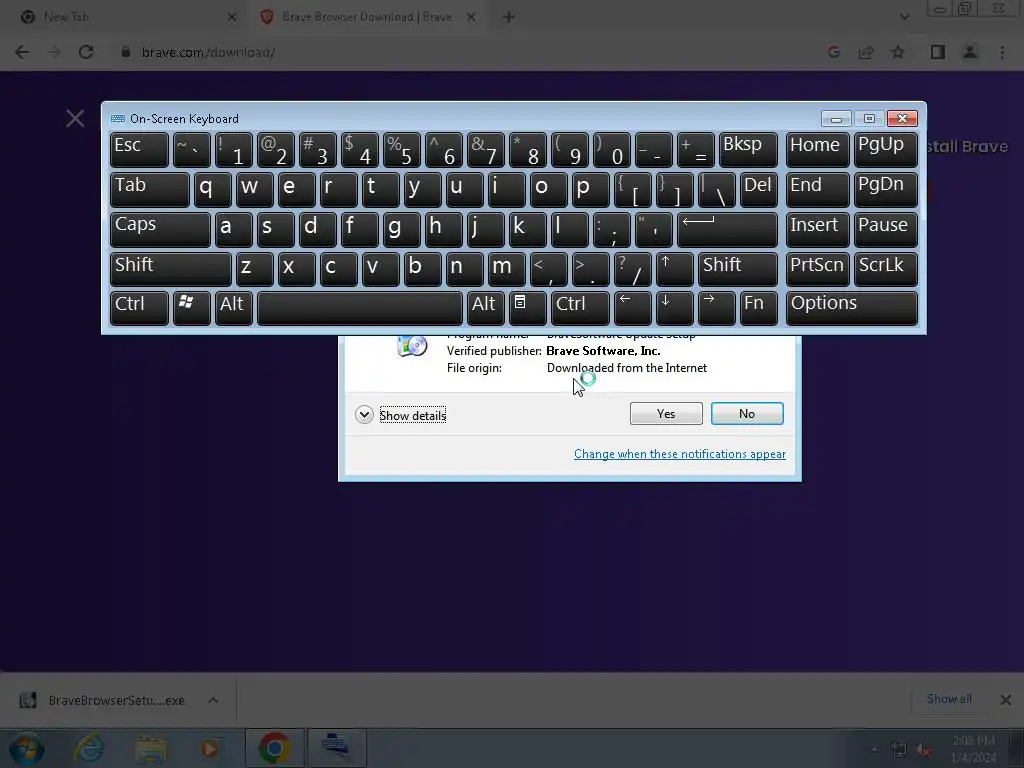Open the Windows Start menu
The width and height of the screenshot is (1024, 768).
point(27,748)
